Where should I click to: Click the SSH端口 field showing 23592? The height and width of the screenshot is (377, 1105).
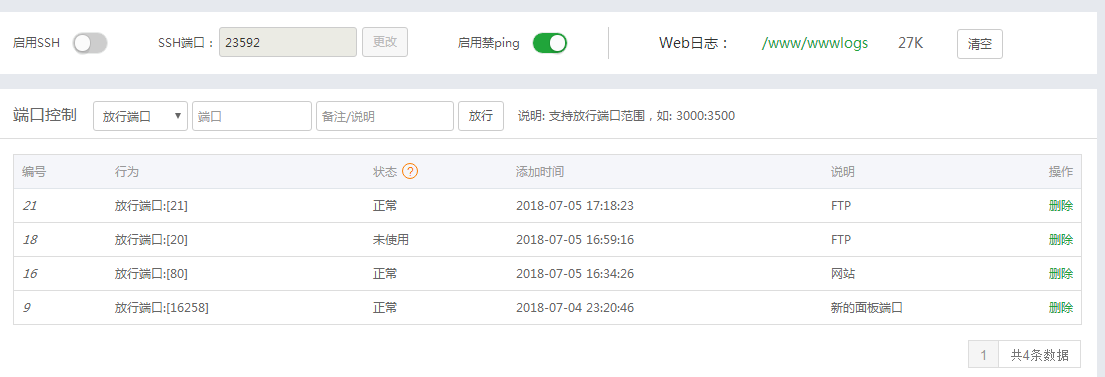click(288, 42)
